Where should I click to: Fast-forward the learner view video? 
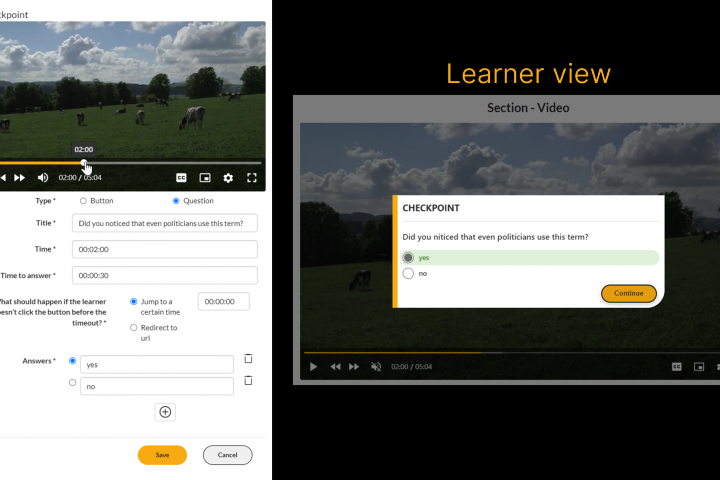(354, 367)
